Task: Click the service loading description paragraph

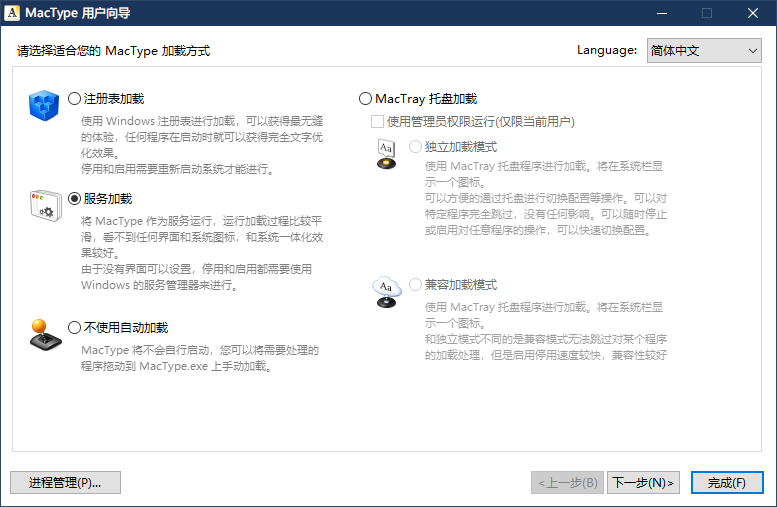Action: pos(202,253)
